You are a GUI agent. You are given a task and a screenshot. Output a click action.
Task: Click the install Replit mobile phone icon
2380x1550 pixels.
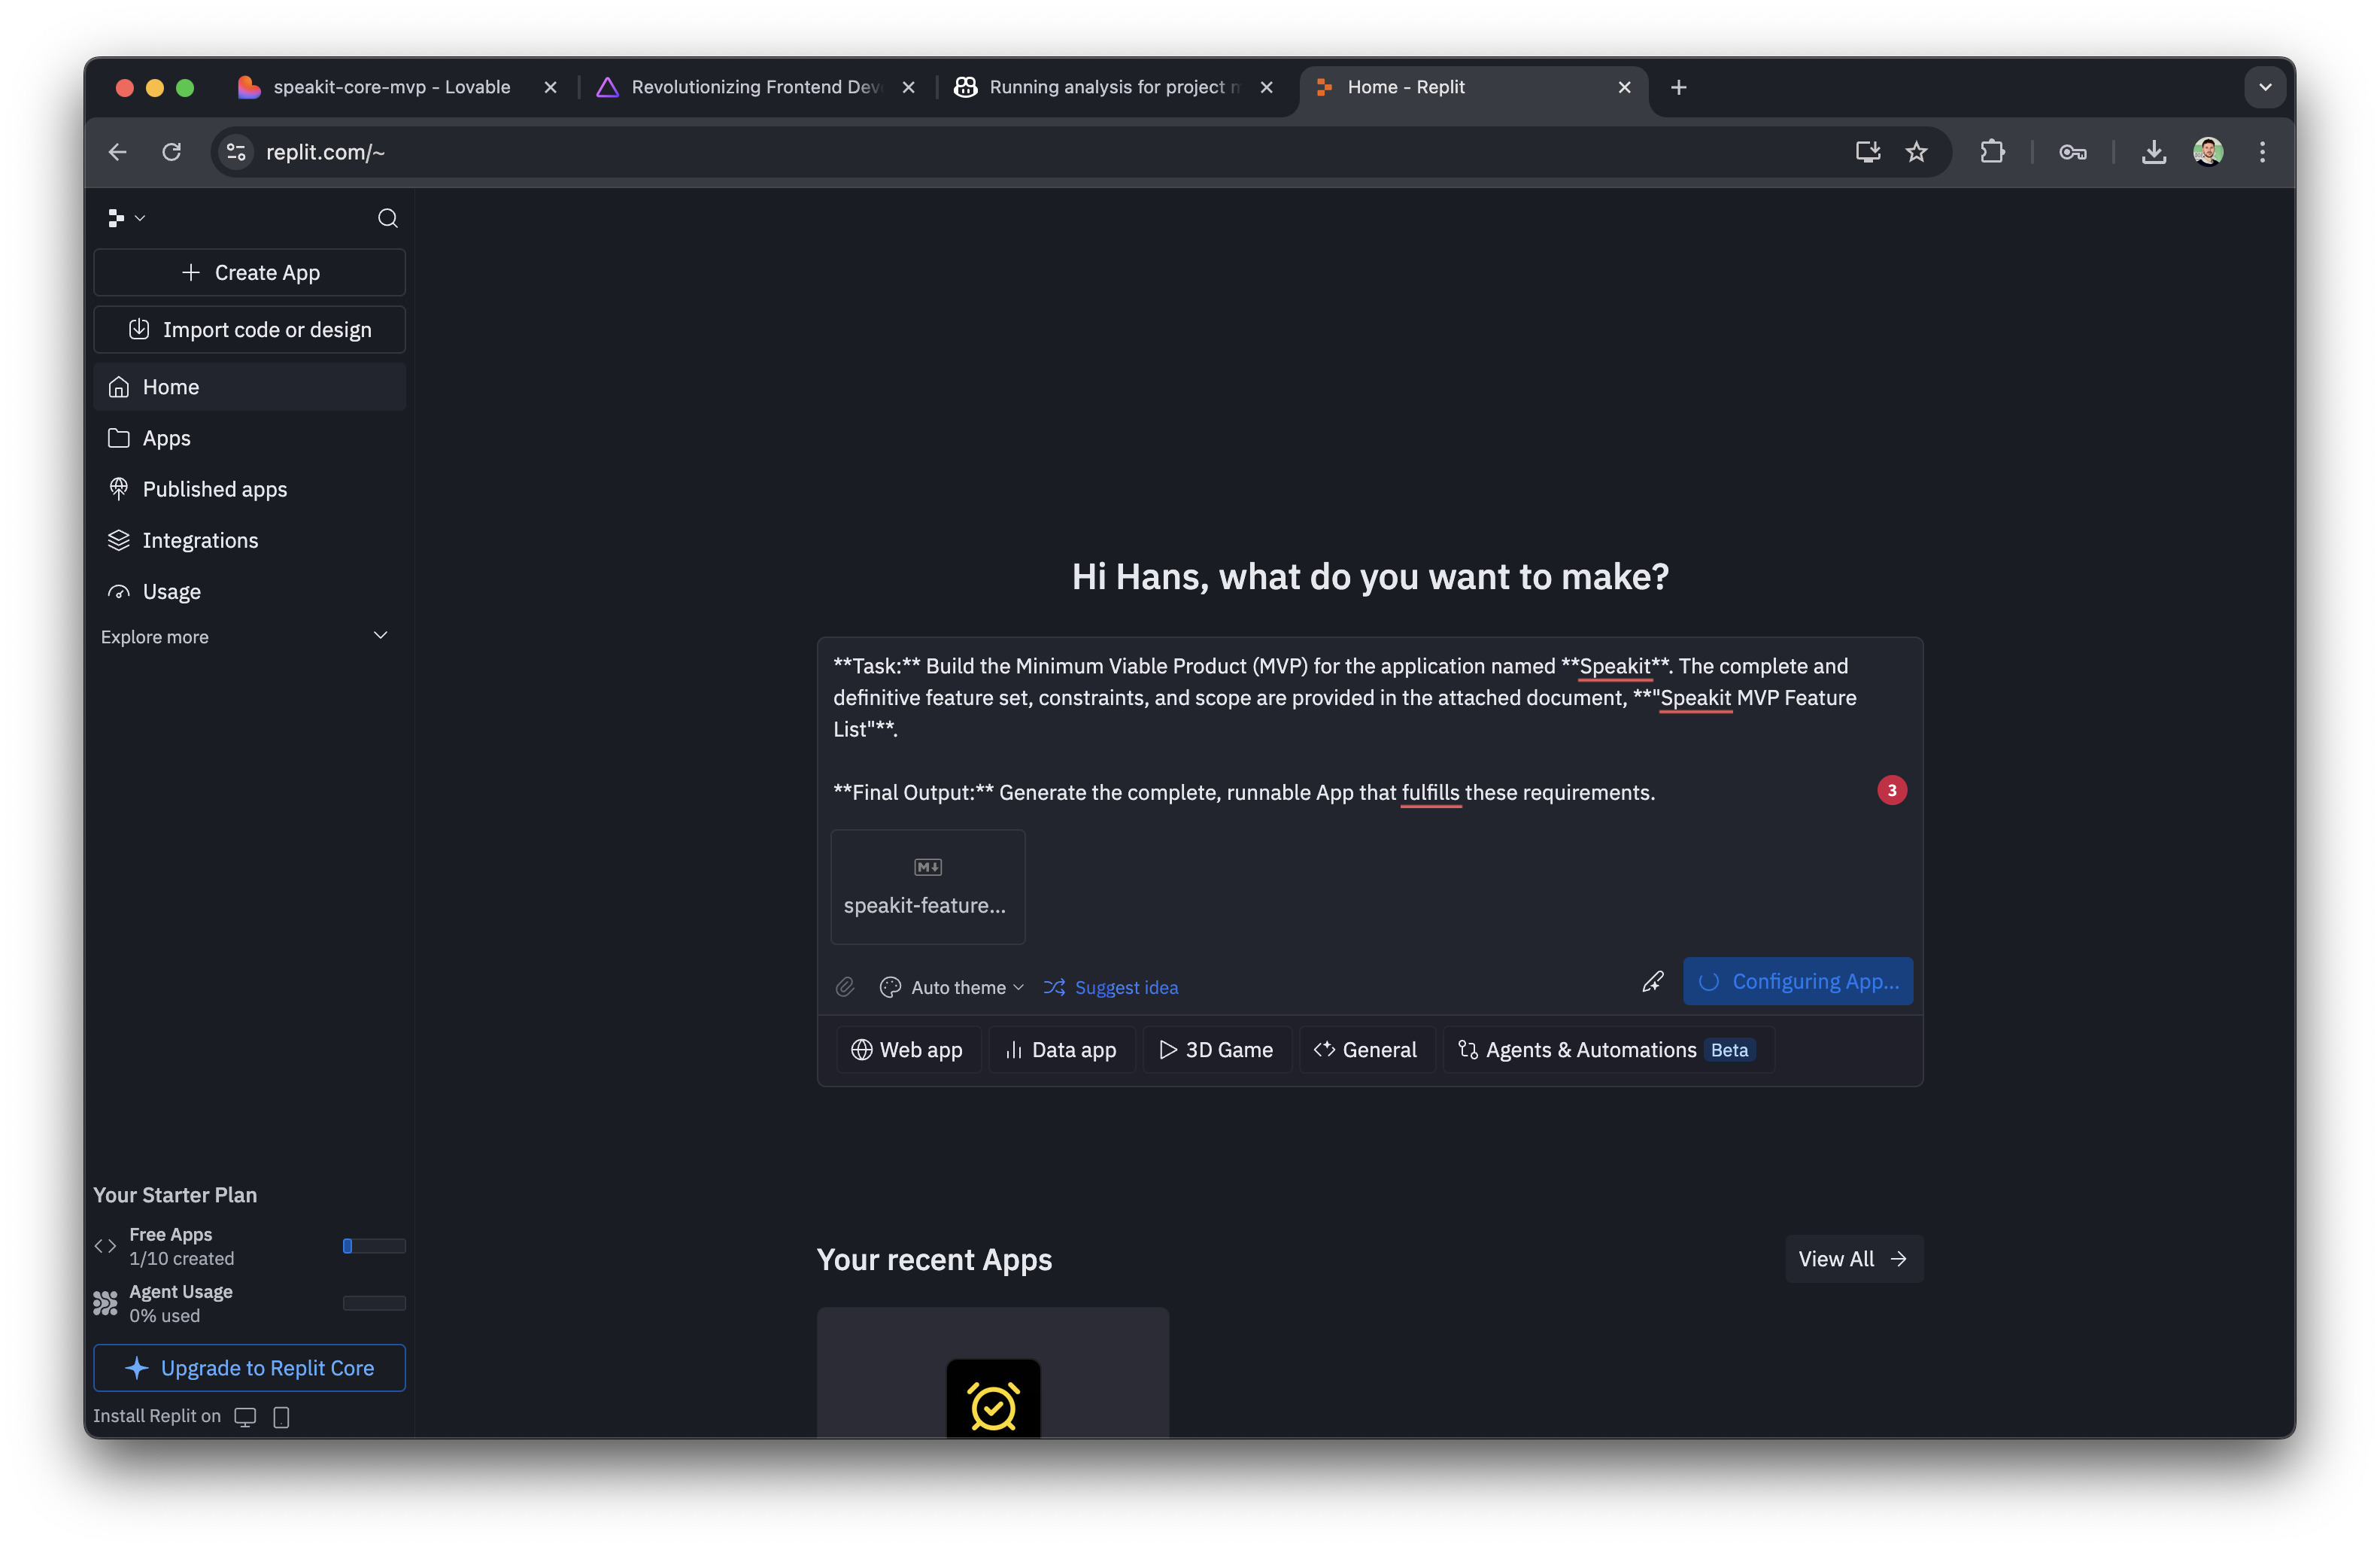281,1416
